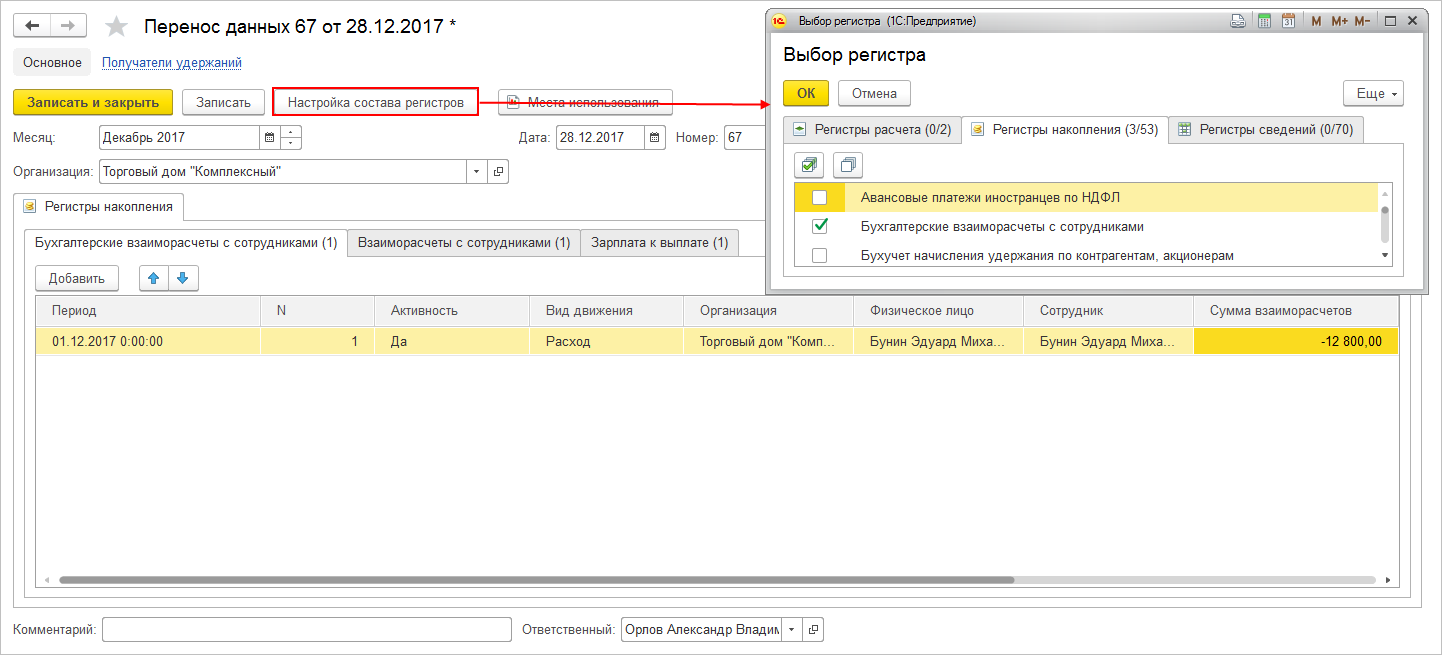Open the calendar icon in the dialog titlebar
This screenshot has width=1442, height=655.
pyautogui.click(x=1289, y=20)
